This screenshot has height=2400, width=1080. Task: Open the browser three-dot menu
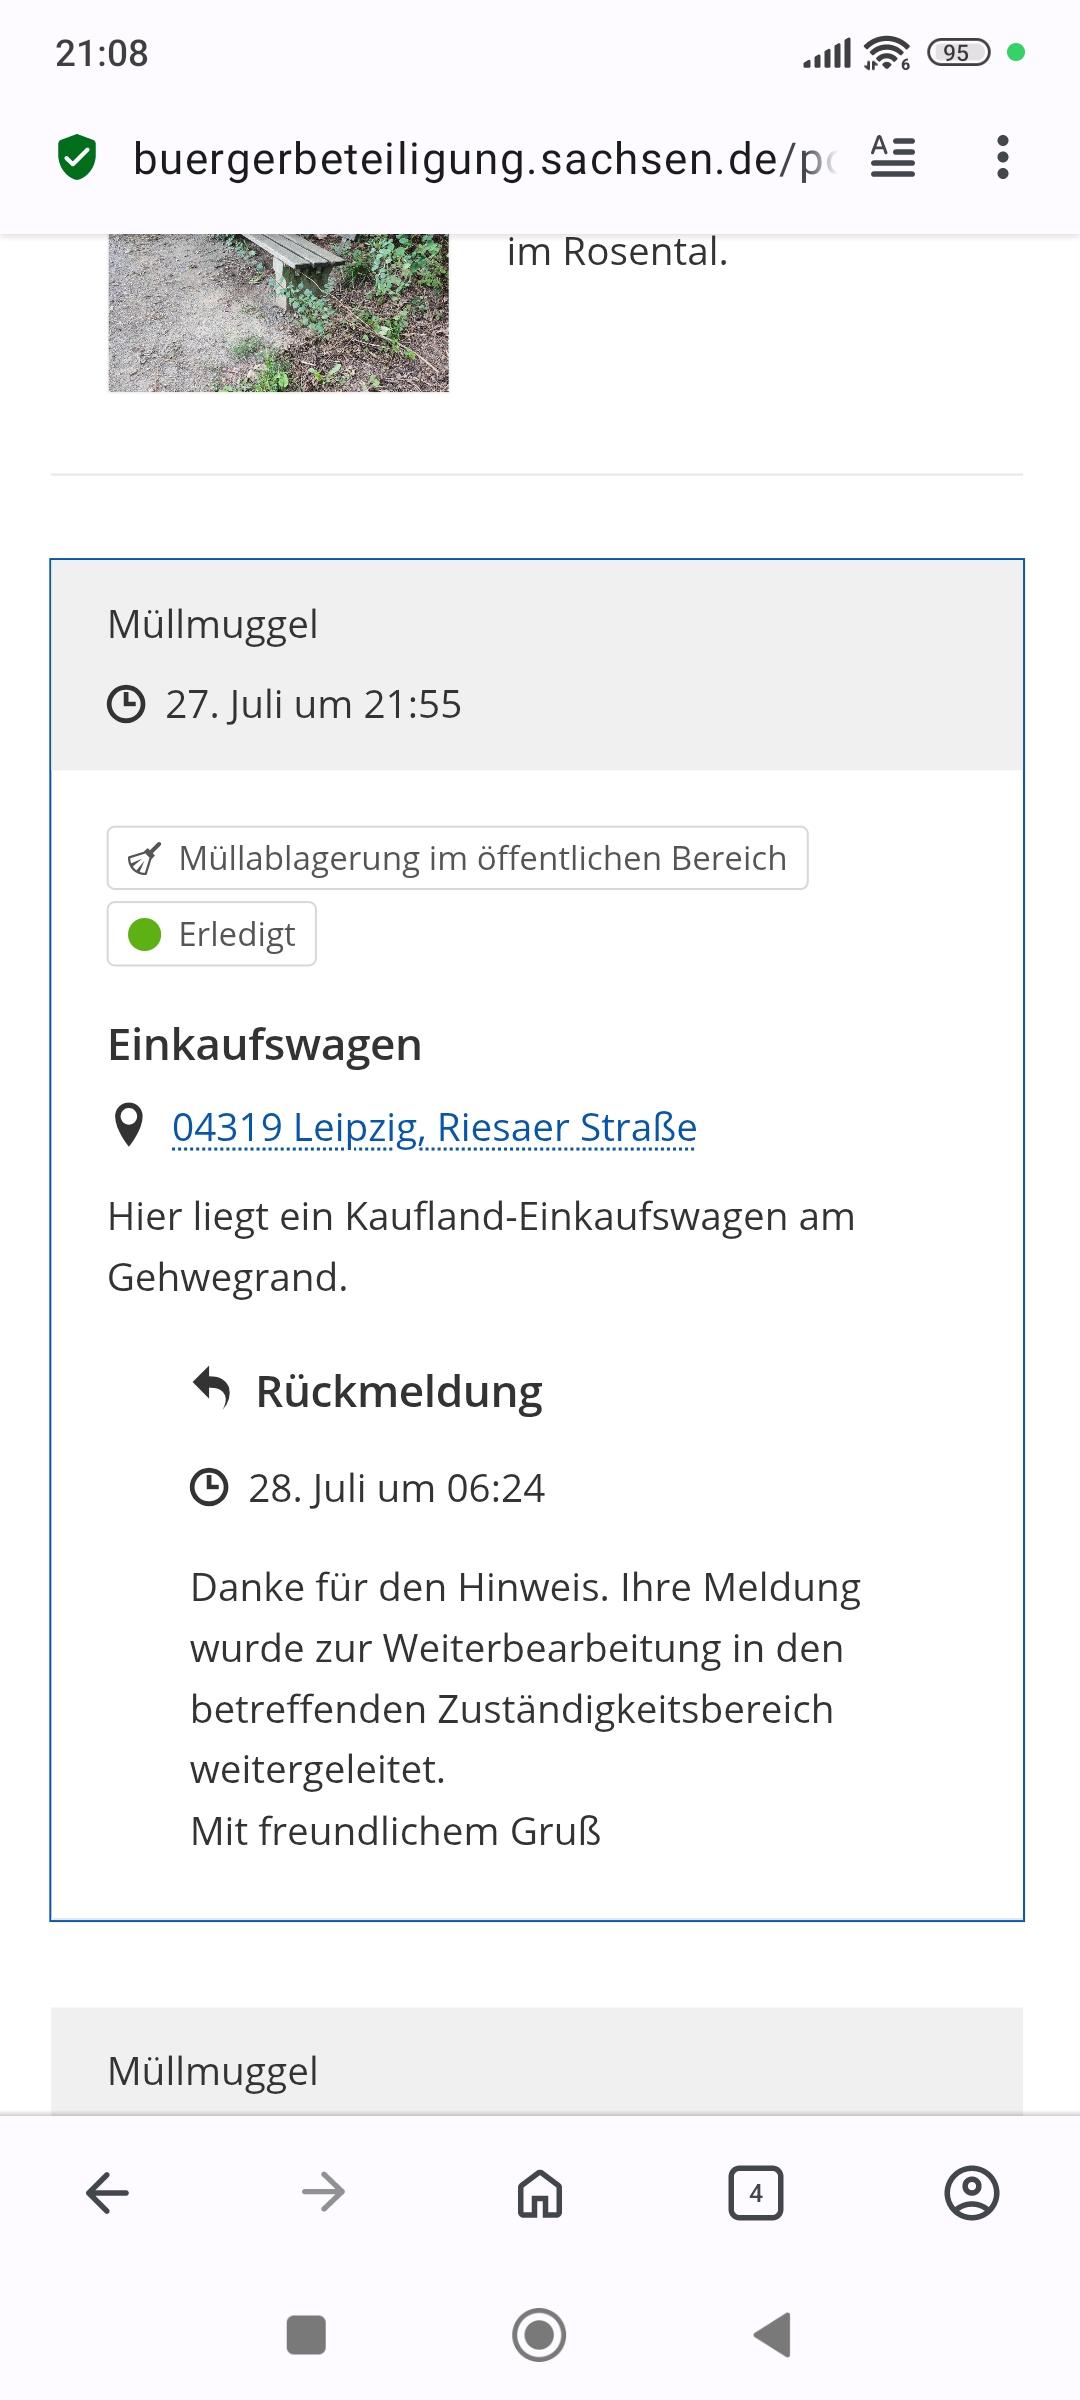click(x=1003, y=157)
